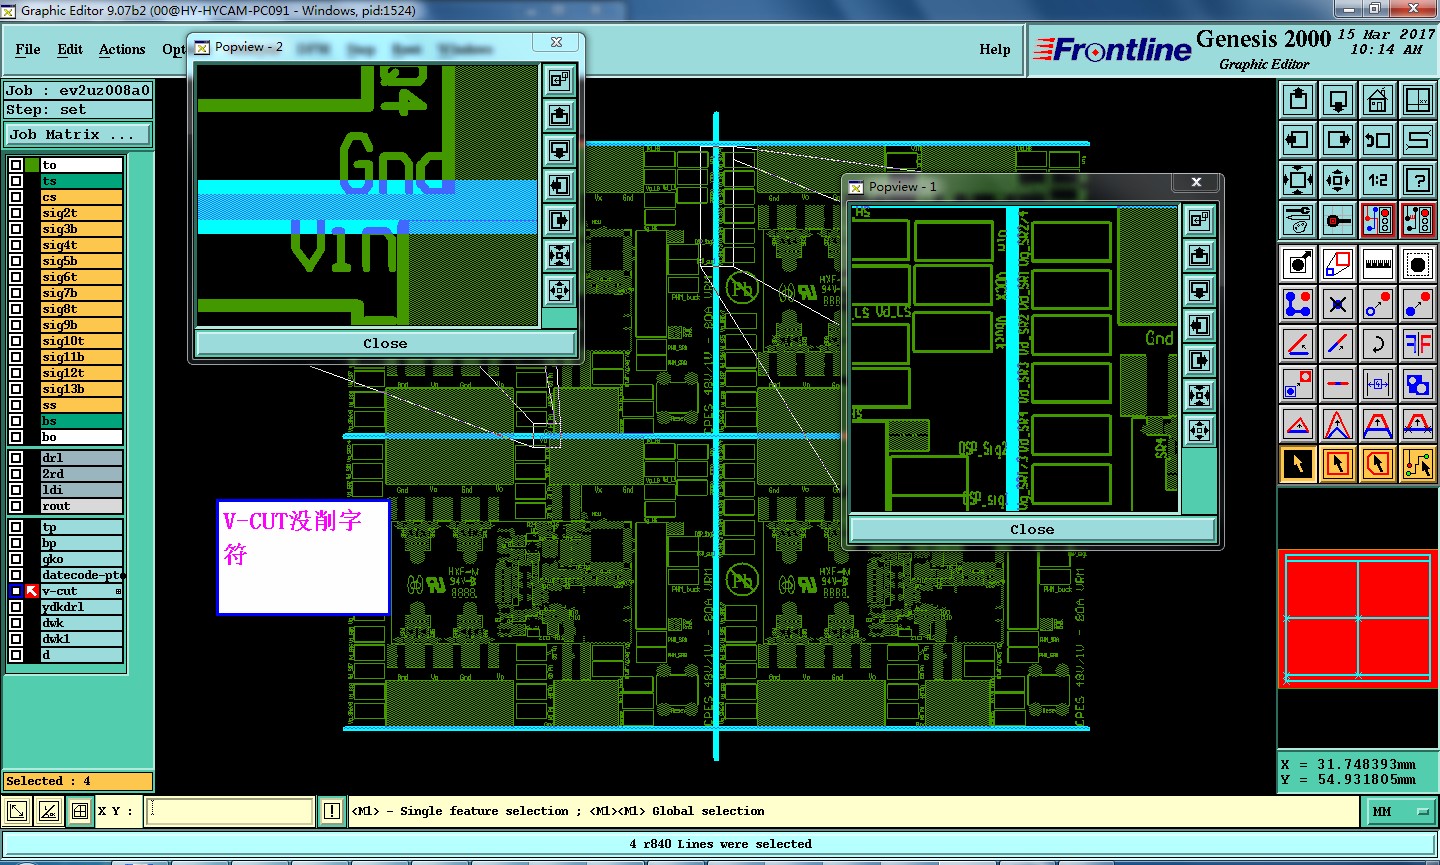This screenshot has width=1440, height=865.
Task: Click the blue connected-dots feature icon
Action: [1298, 304]
